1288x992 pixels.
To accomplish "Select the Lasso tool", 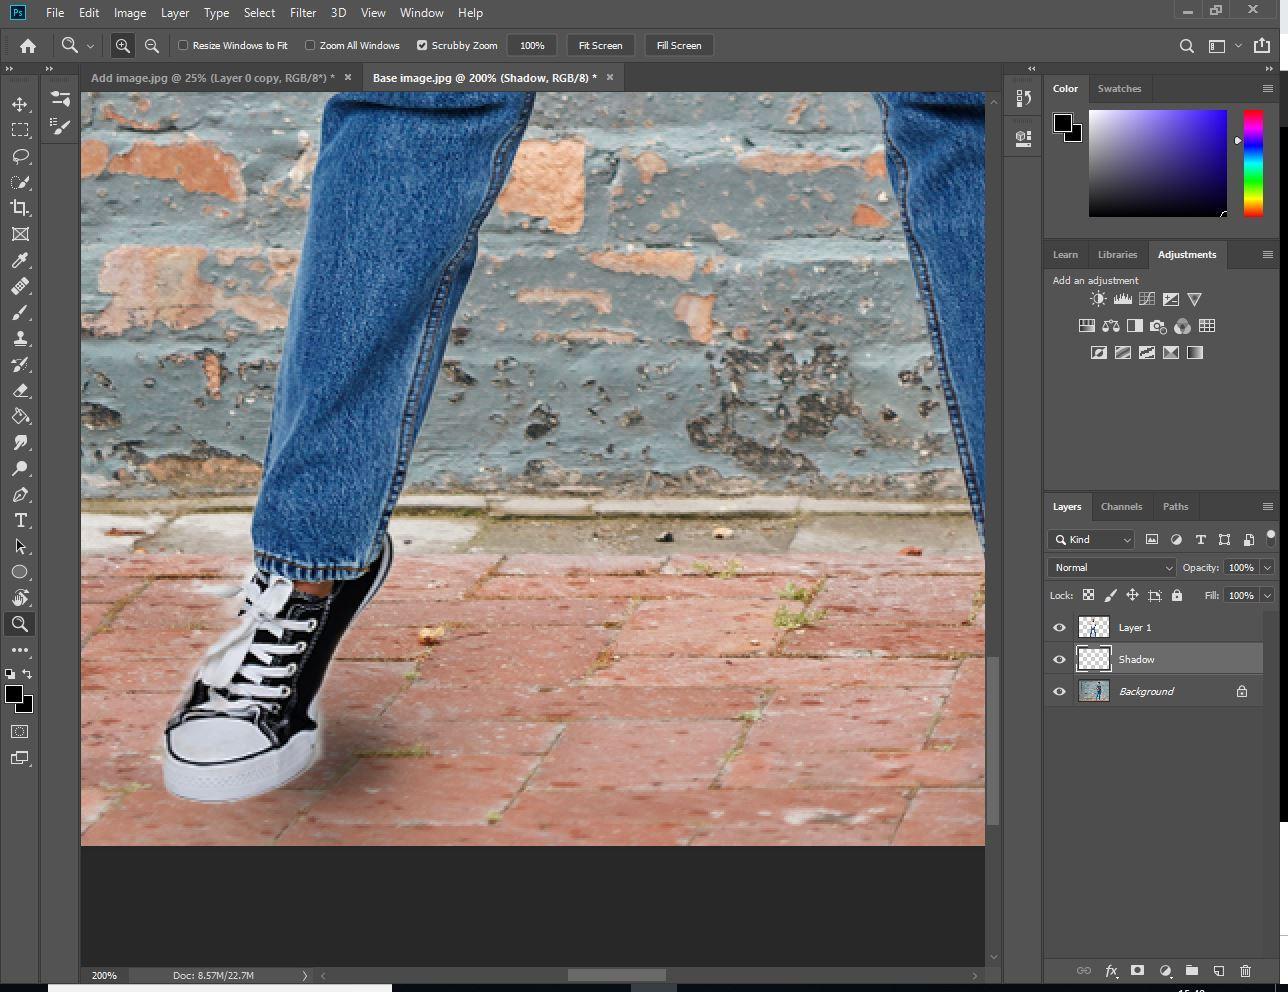I will [x=20, y=156].
